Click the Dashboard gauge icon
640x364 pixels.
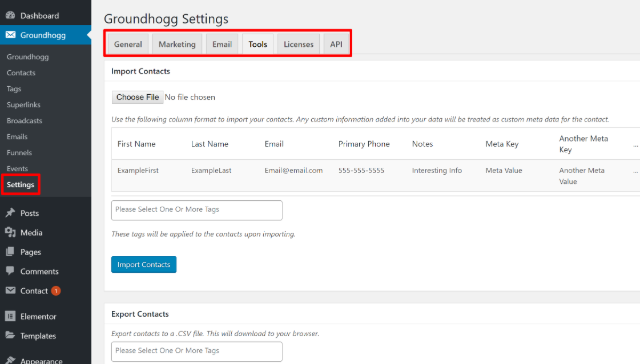pyautogui.click(x=10, y=16)
